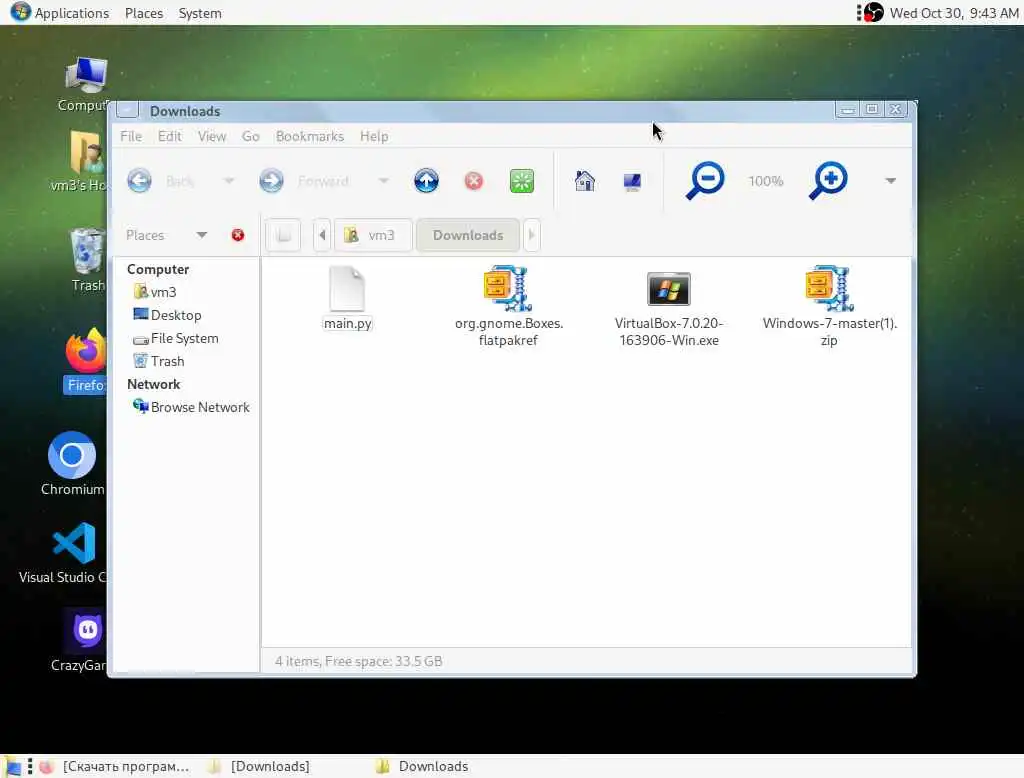Zoom in with the plus magnifier

(828, 180)
